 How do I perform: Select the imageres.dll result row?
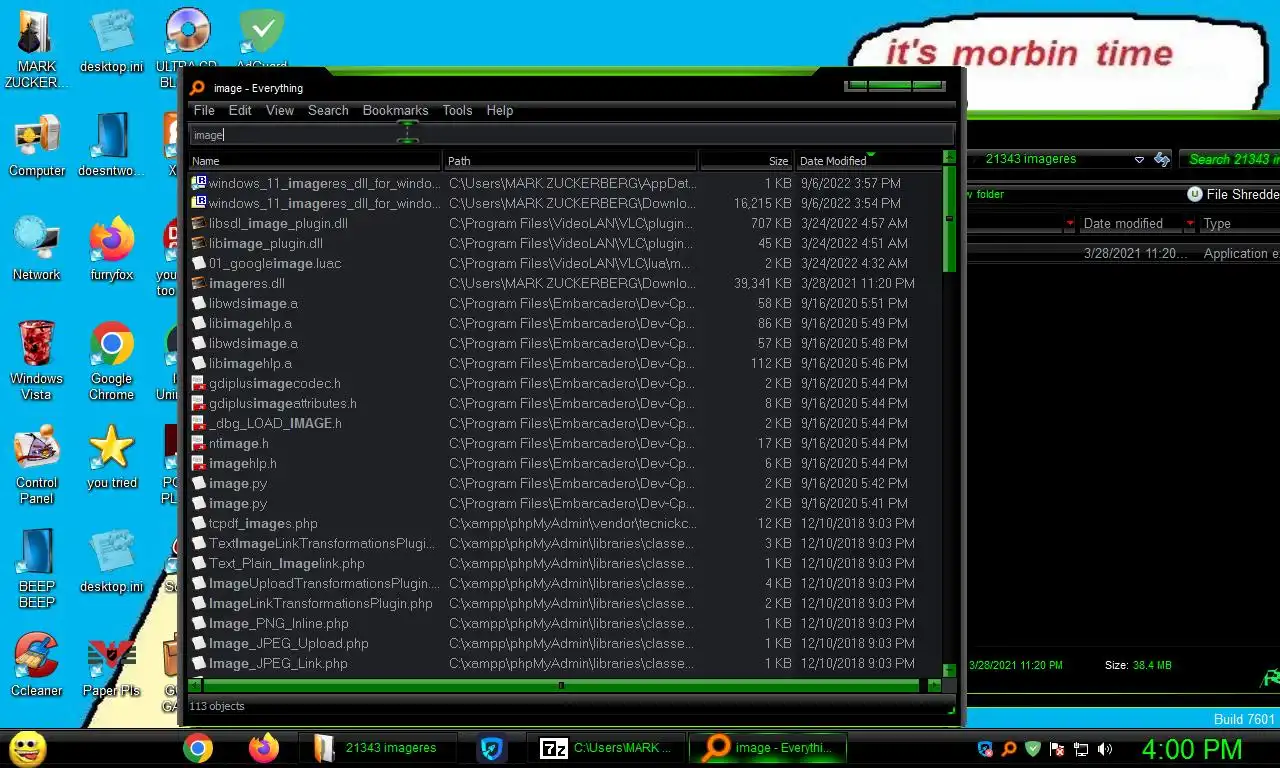[x=565, y=283]
